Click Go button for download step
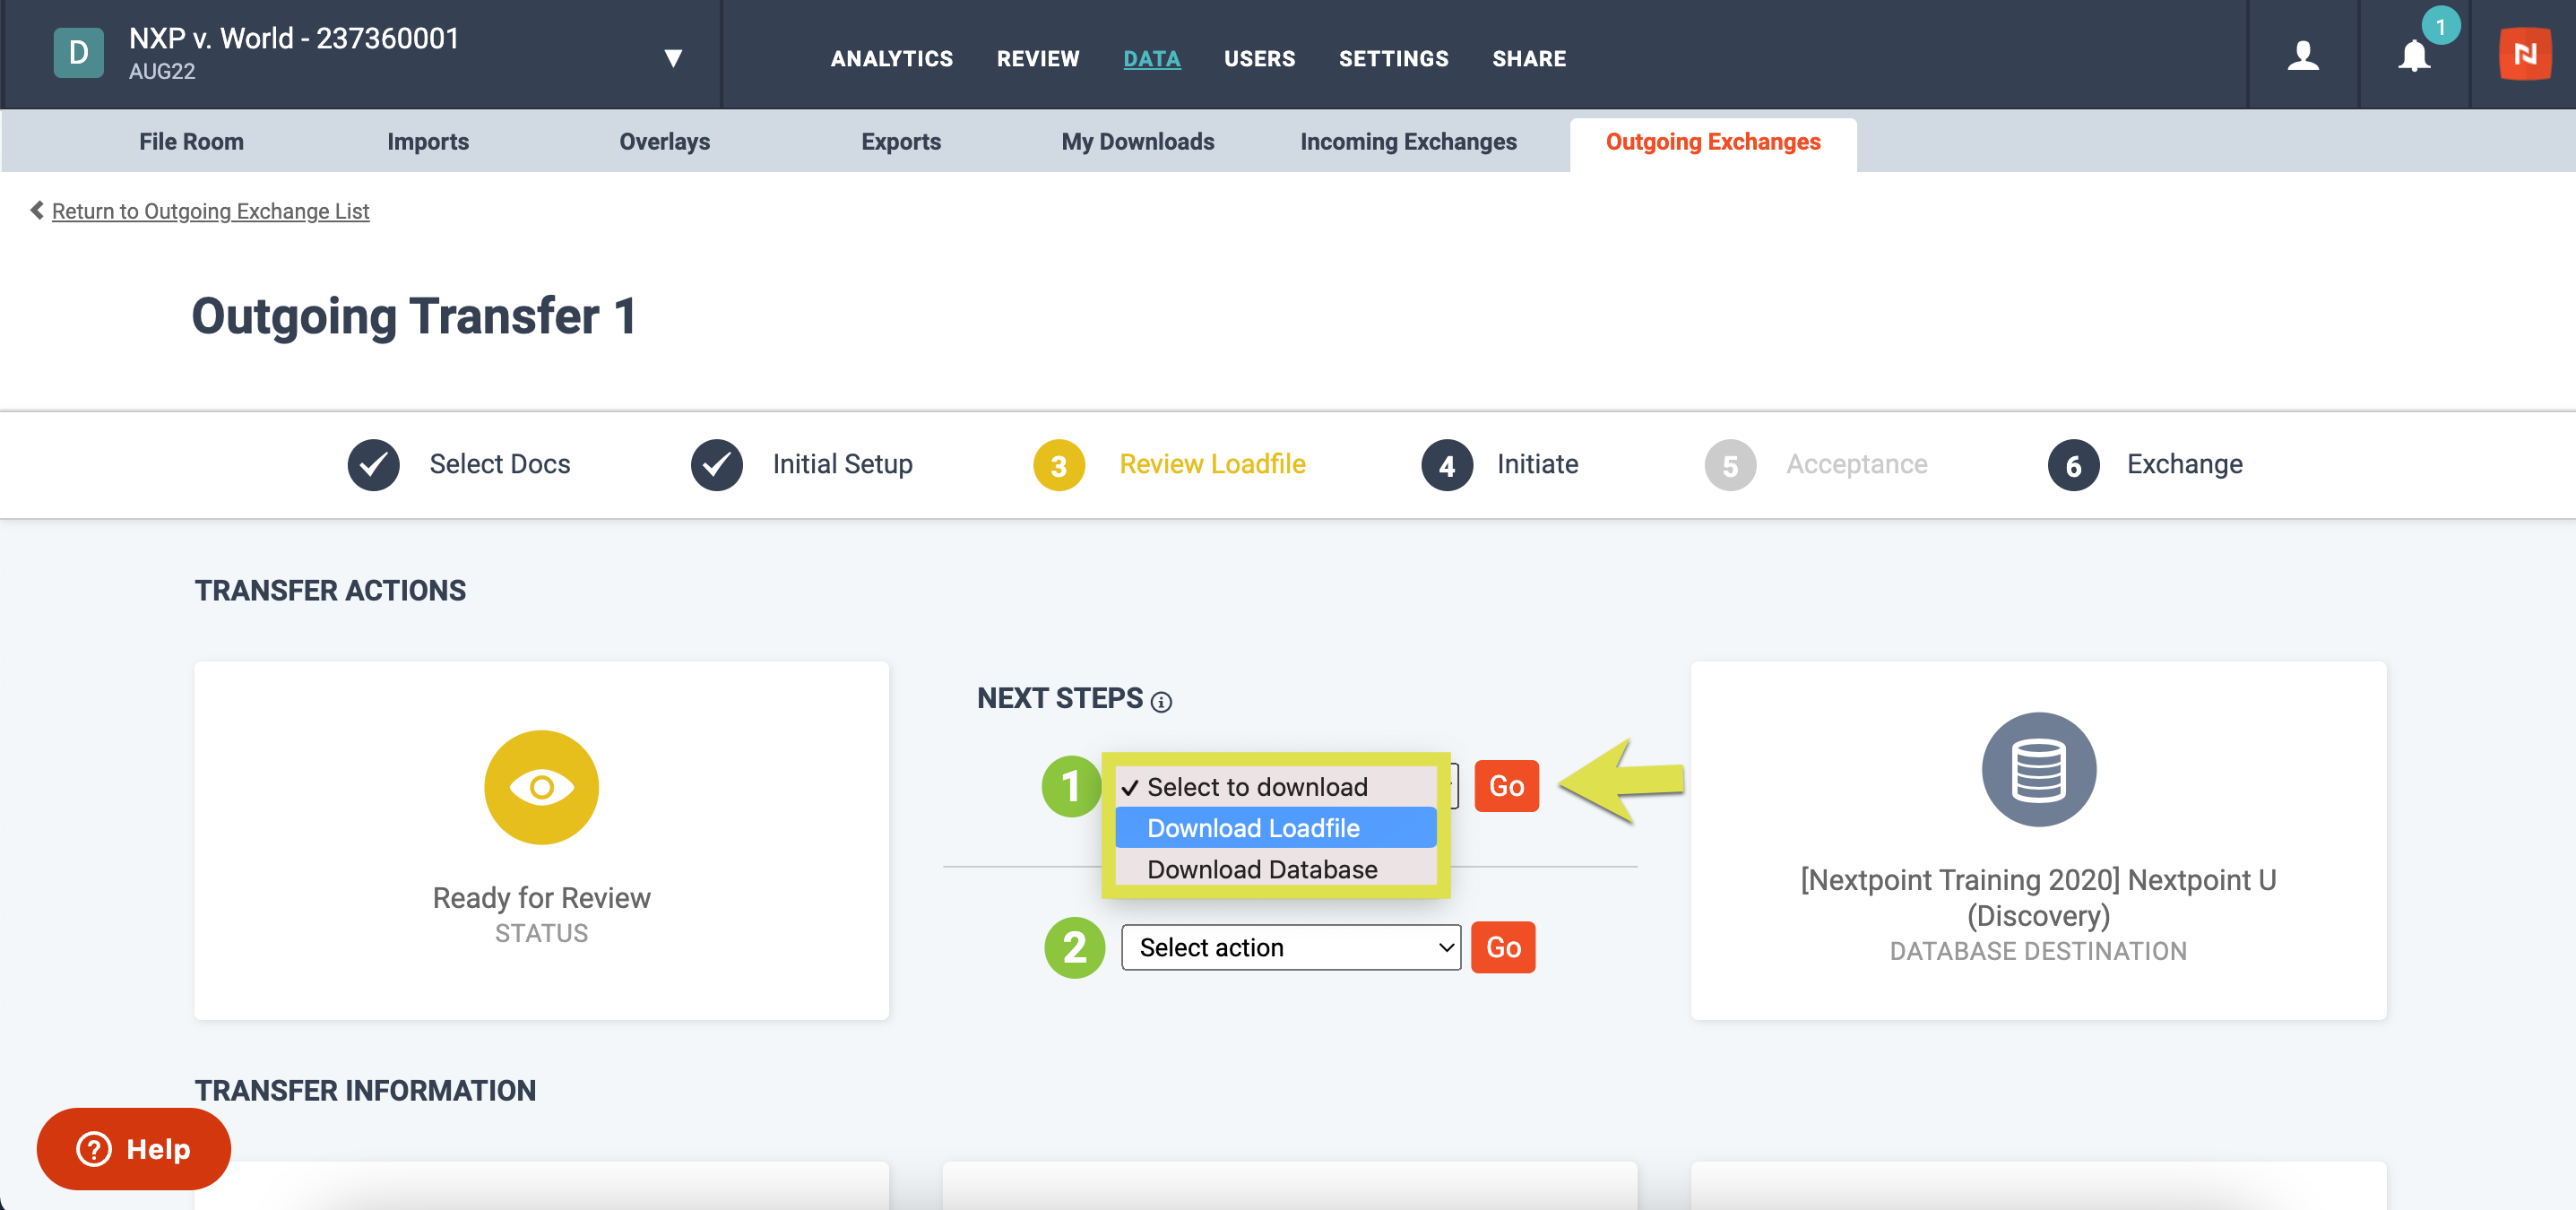The image size is (2576, 1210). click(1506, 786)
